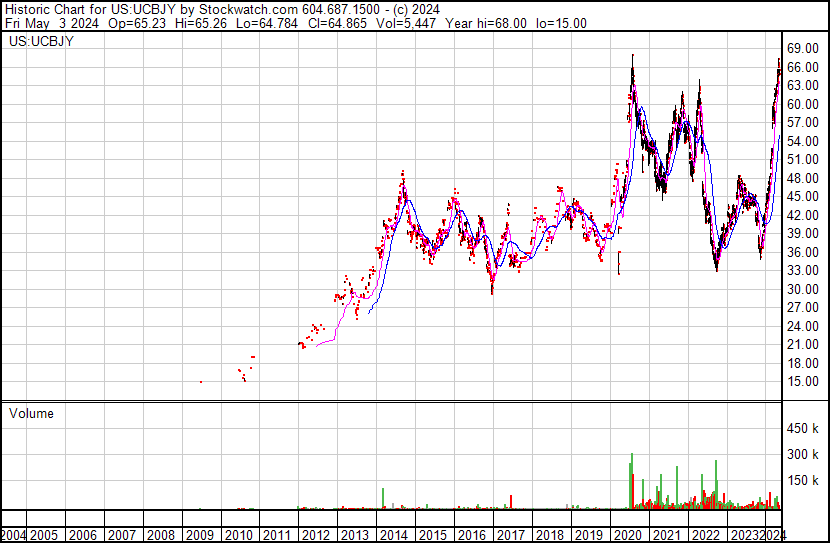Screen dimensions: 830x543
Task: Click the 450 k volume axis label
Action: [x=803, y=429]
